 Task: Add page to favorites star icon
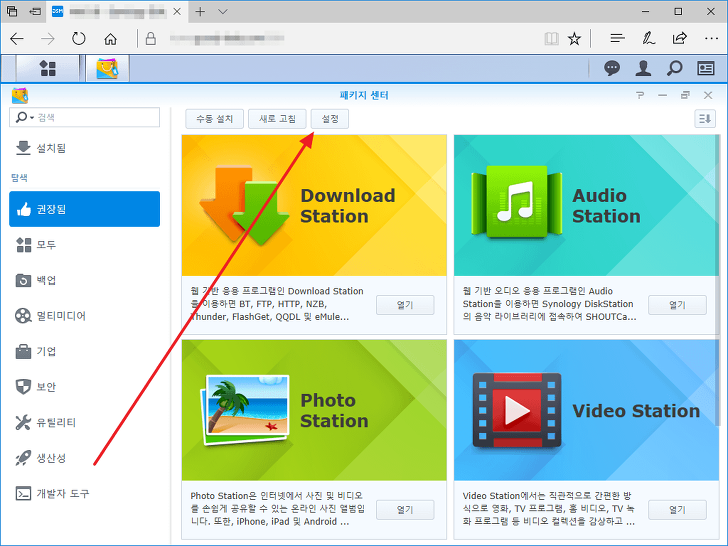[574, 39]
